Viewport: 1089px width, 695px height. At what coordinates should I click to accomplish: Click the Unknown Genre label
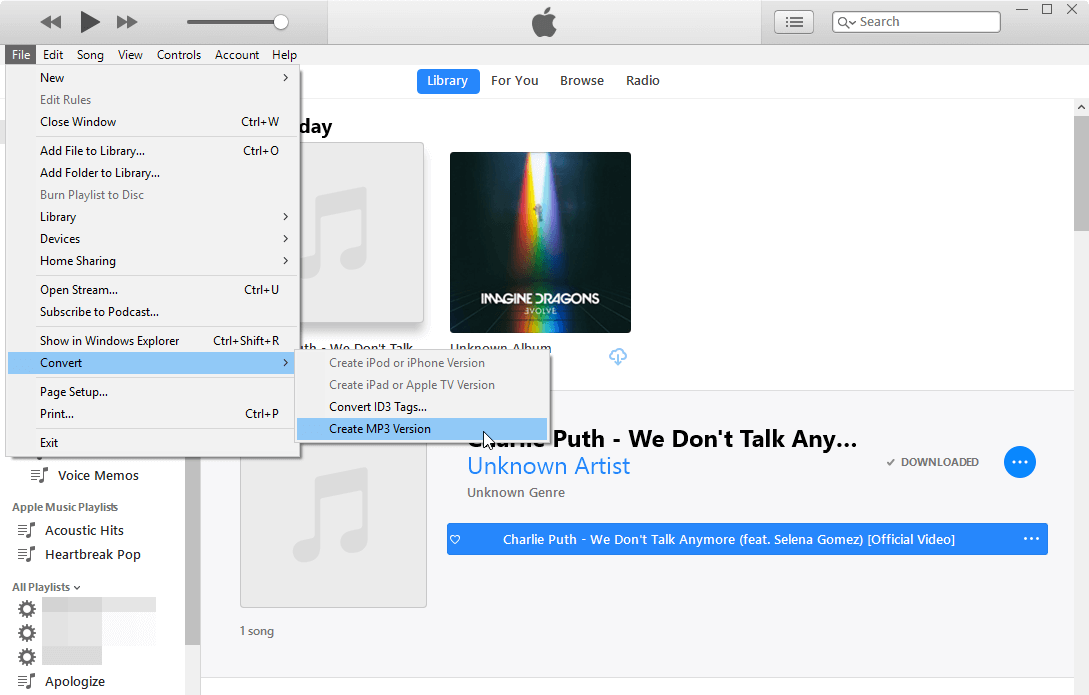point(516,493)
